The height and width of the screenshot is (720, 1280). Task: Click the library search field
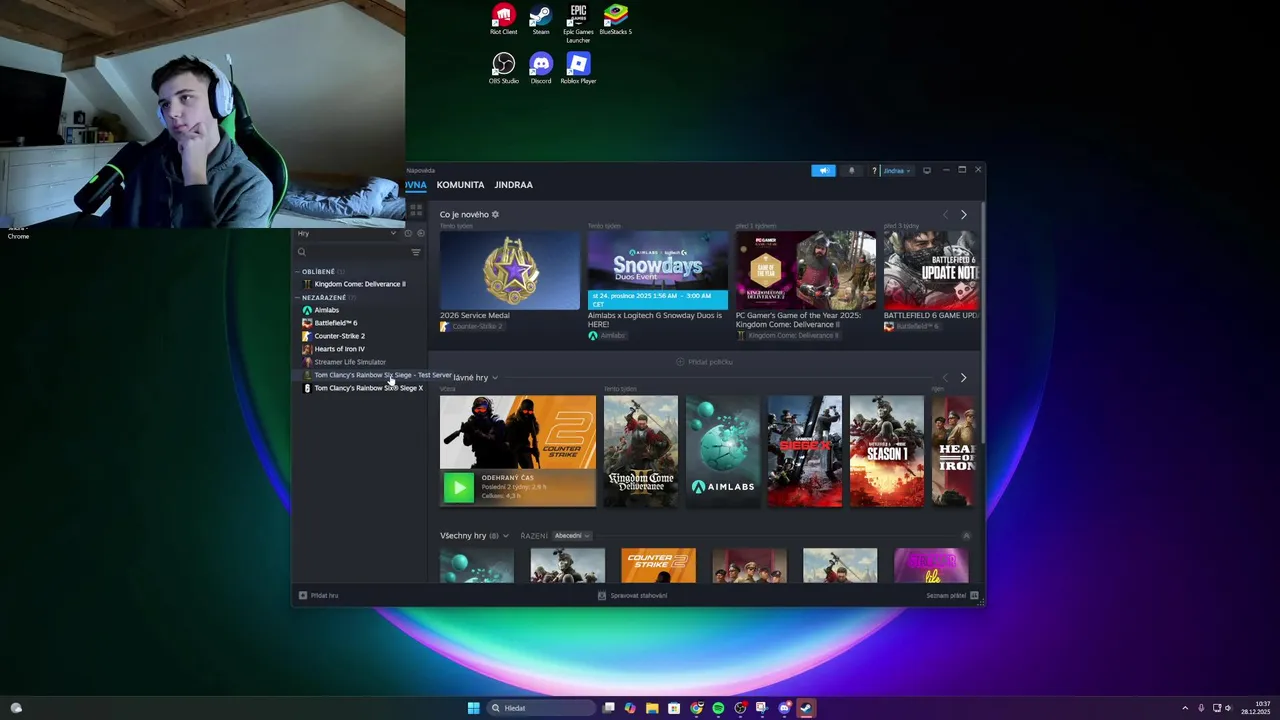point(352,252)
